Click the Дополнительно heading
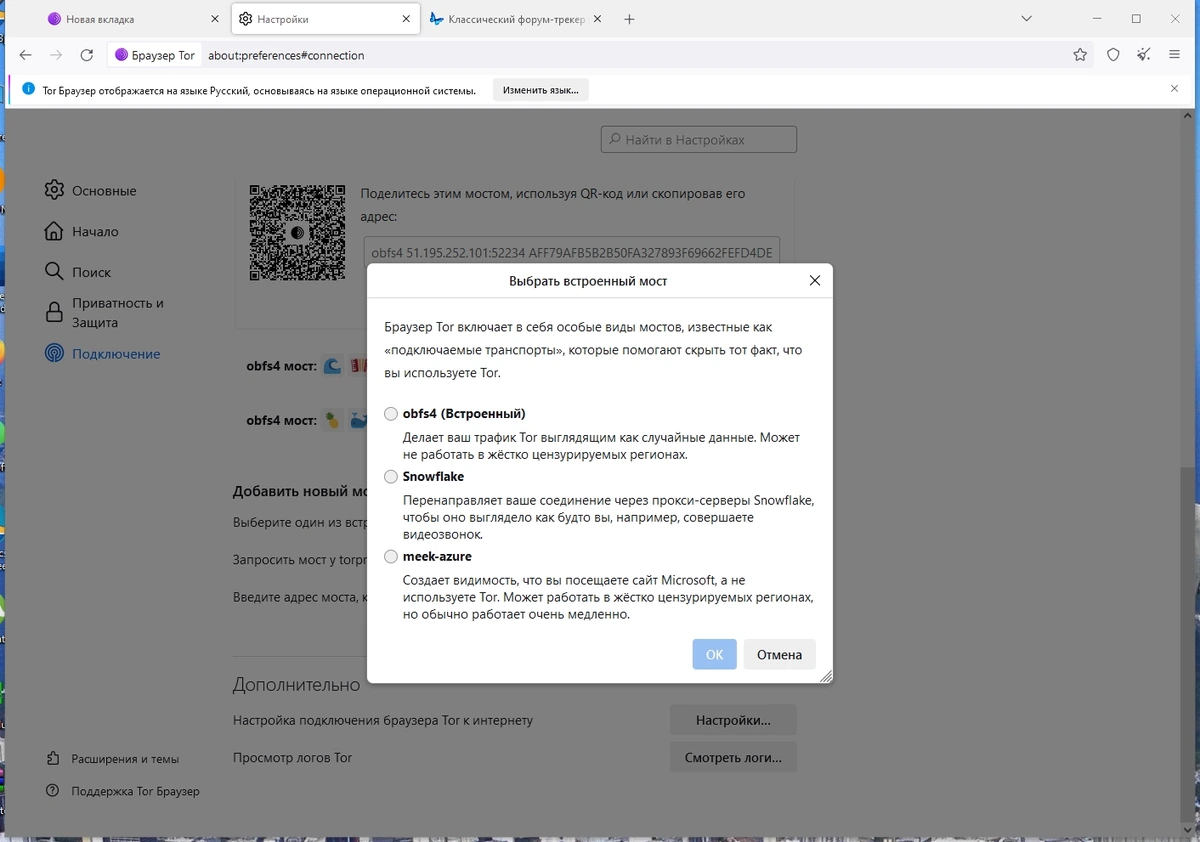Viewport: 1200px width, 842px height. (x=296, y=685)
